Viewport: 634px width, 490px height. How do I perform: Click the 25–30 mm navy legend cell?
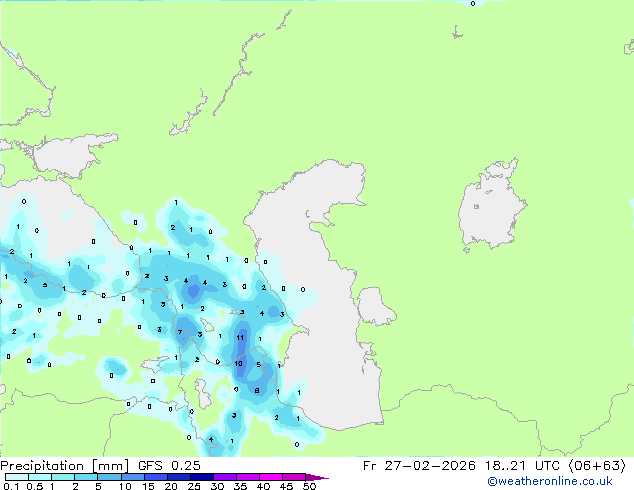(202, 477)
